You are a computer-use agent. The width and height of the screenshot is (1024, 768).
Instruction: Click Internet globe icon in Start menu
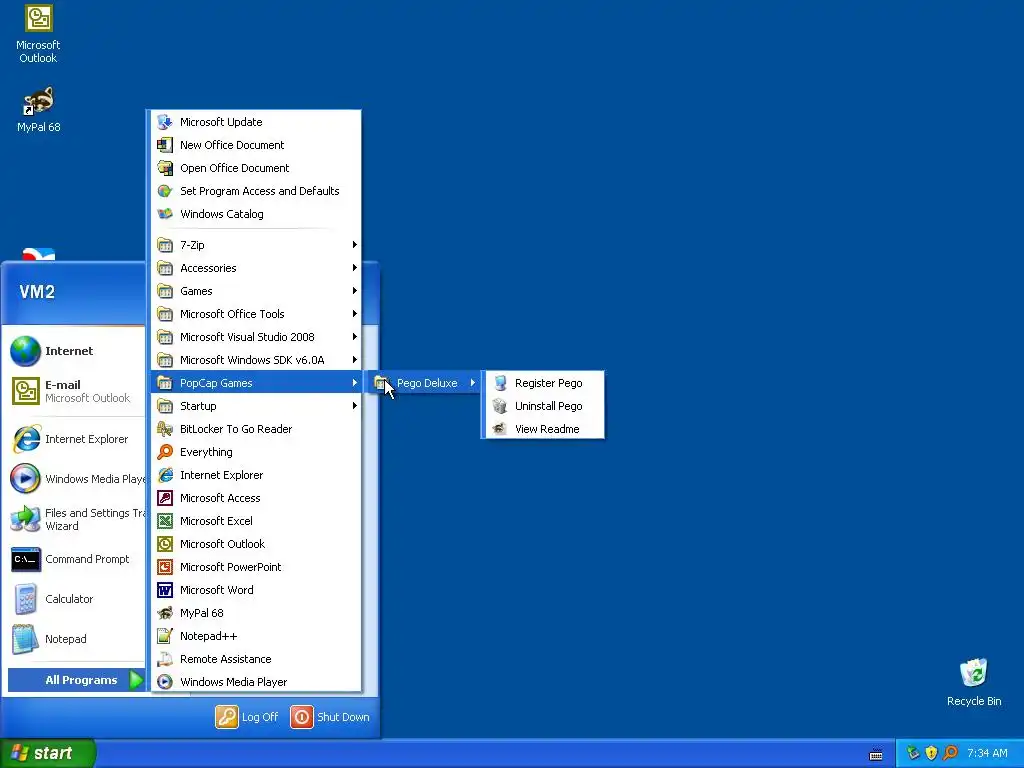pos(25,351)
